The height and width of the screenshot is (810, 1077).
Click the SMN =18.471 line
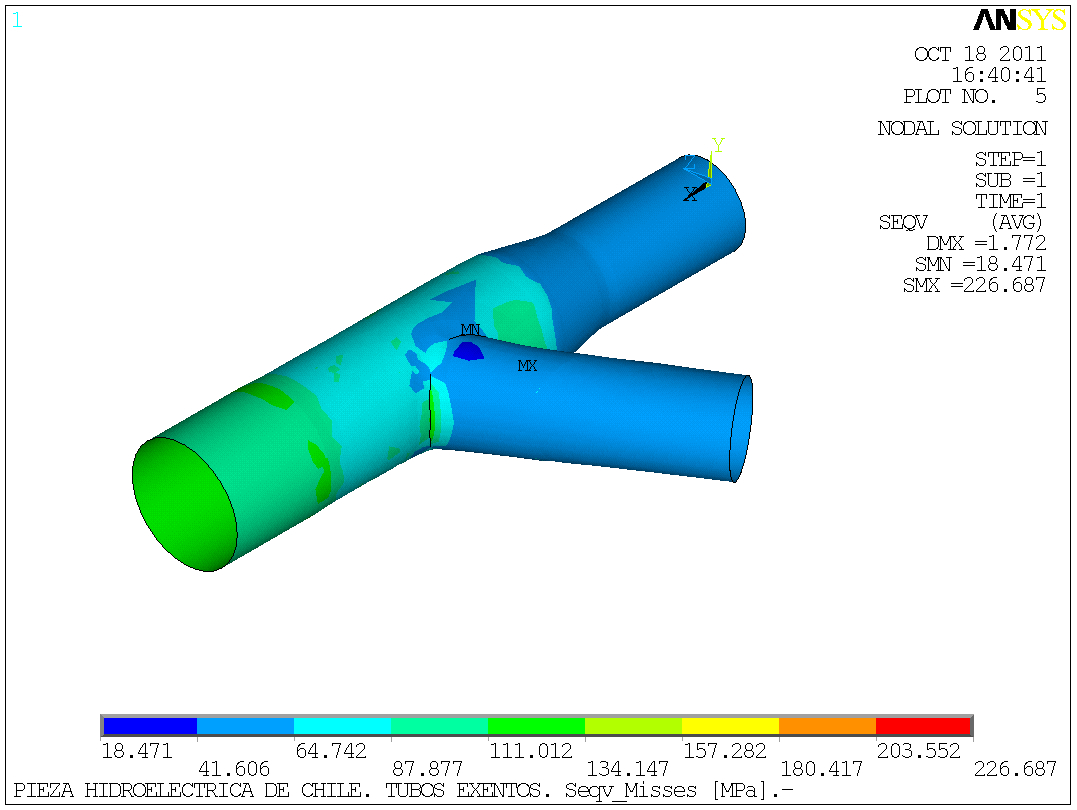coord(981,265)
